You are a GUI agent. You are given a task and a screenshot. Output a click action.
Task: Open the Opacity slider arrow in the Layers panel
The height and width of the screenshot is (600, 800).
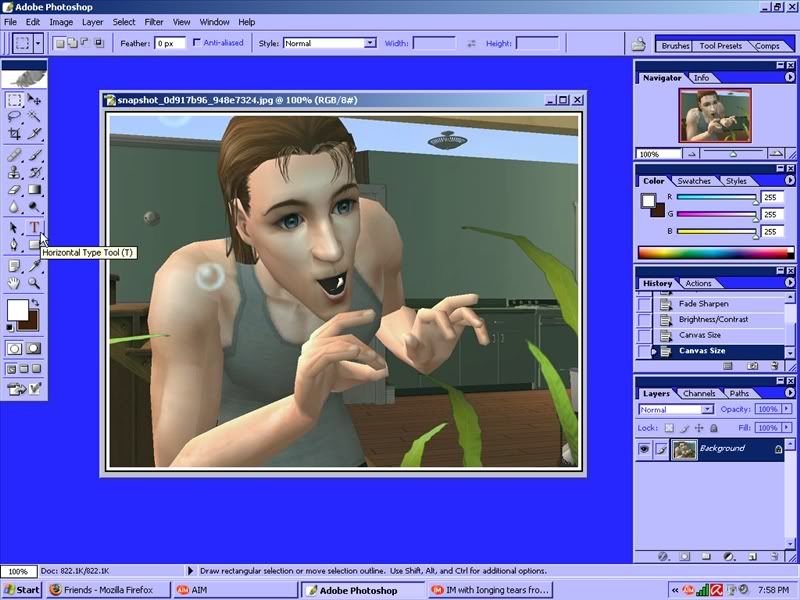point(787,409)
